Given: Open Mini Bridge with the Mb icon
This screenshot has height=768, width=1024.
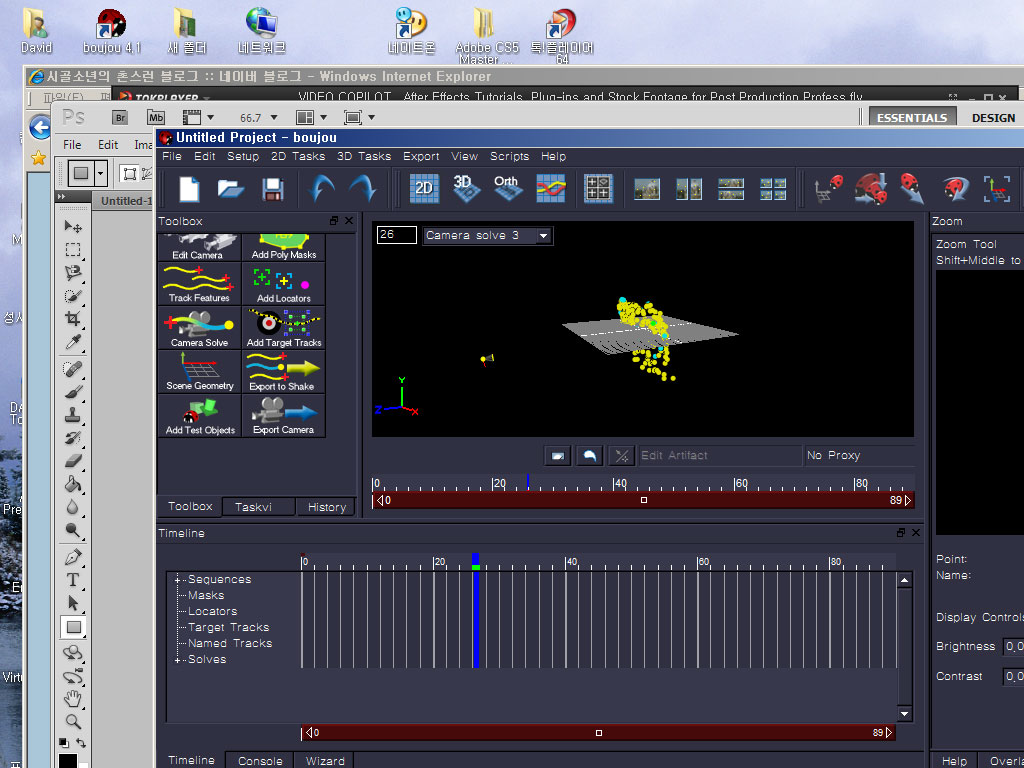Looking at the screenshot, I should point(155,118).
